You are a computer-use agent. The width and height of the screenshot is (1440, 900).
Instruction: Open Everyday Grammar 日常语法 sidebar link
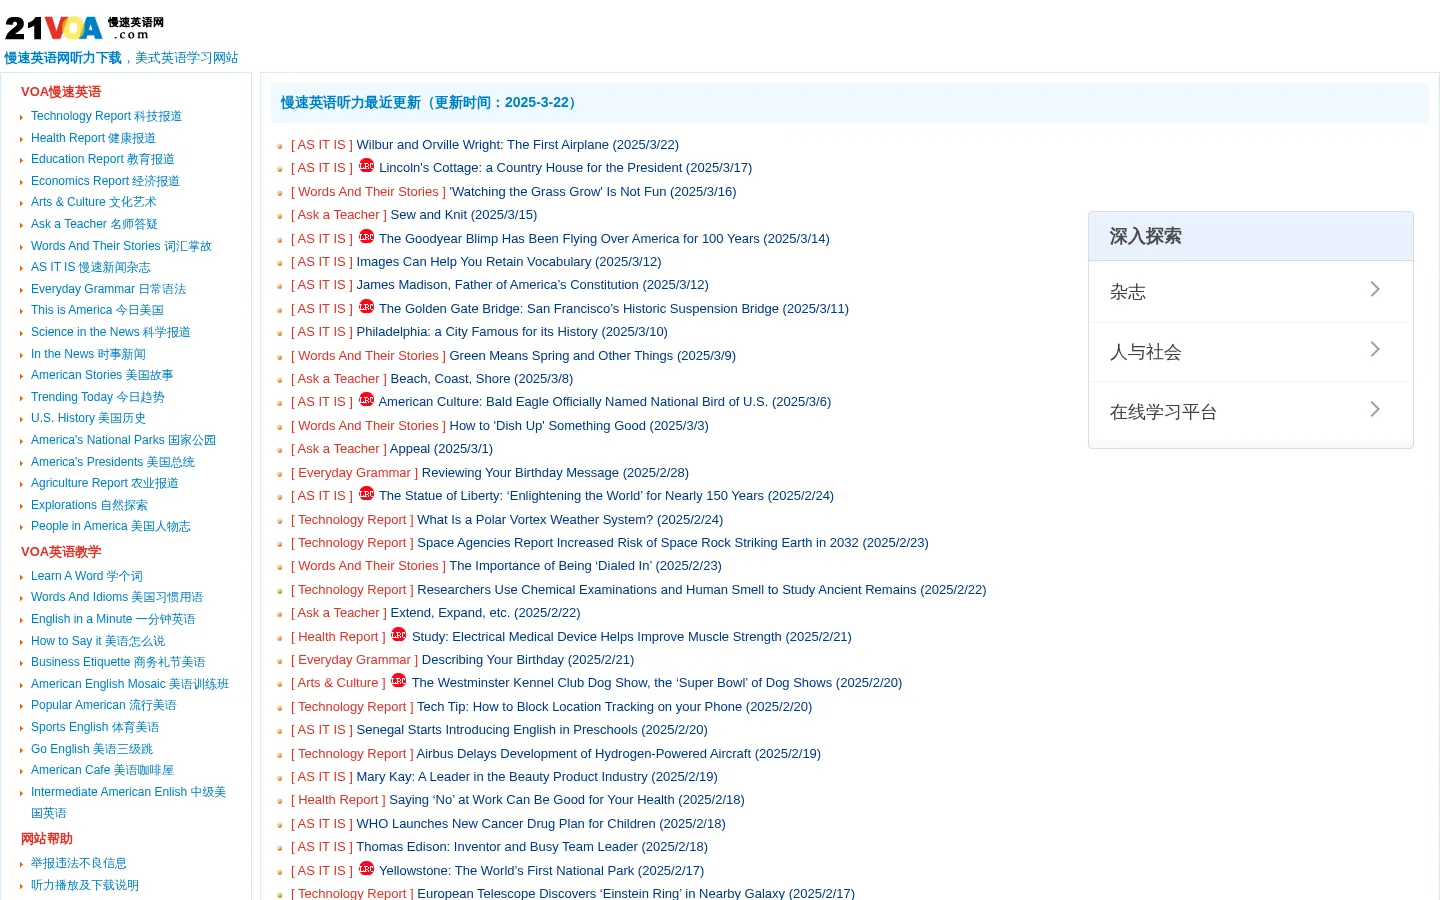108,289
